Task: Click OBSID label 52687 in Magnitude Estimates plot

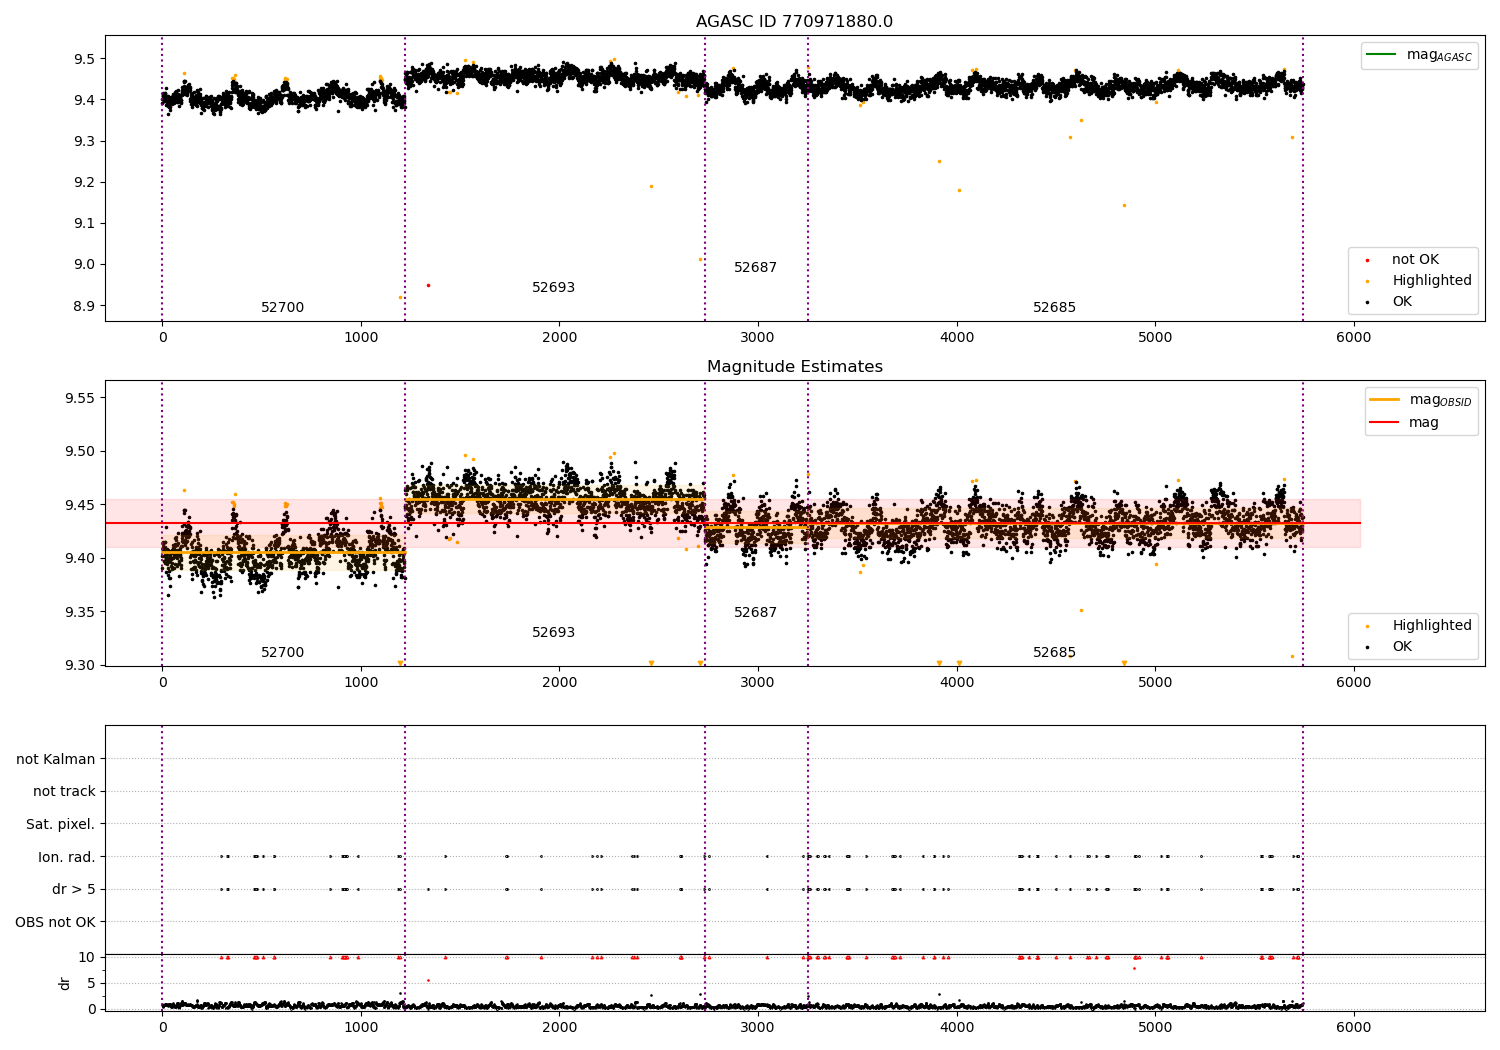Action: pos(755,613)
